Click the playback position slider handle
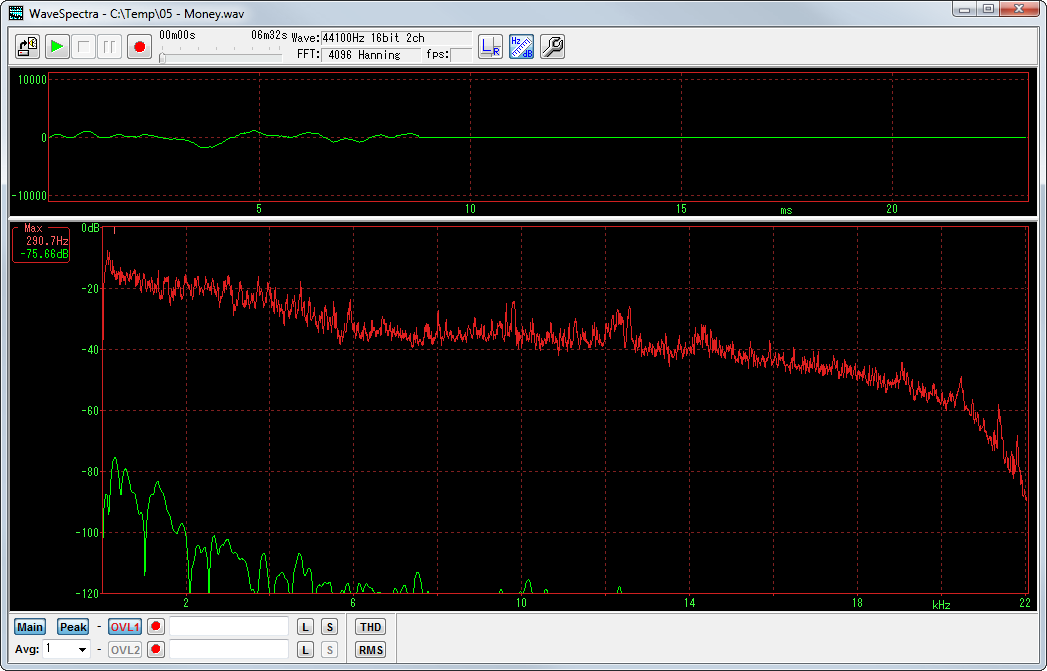 click(x=162, y=58)
